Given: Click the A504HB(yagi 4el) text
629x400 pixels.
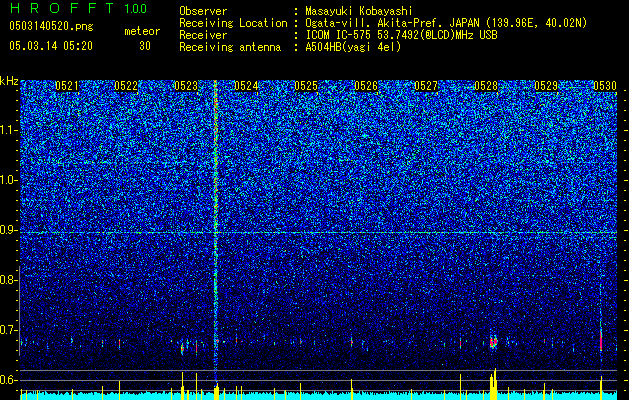Looking at the screenshot, I should (353, 47).
